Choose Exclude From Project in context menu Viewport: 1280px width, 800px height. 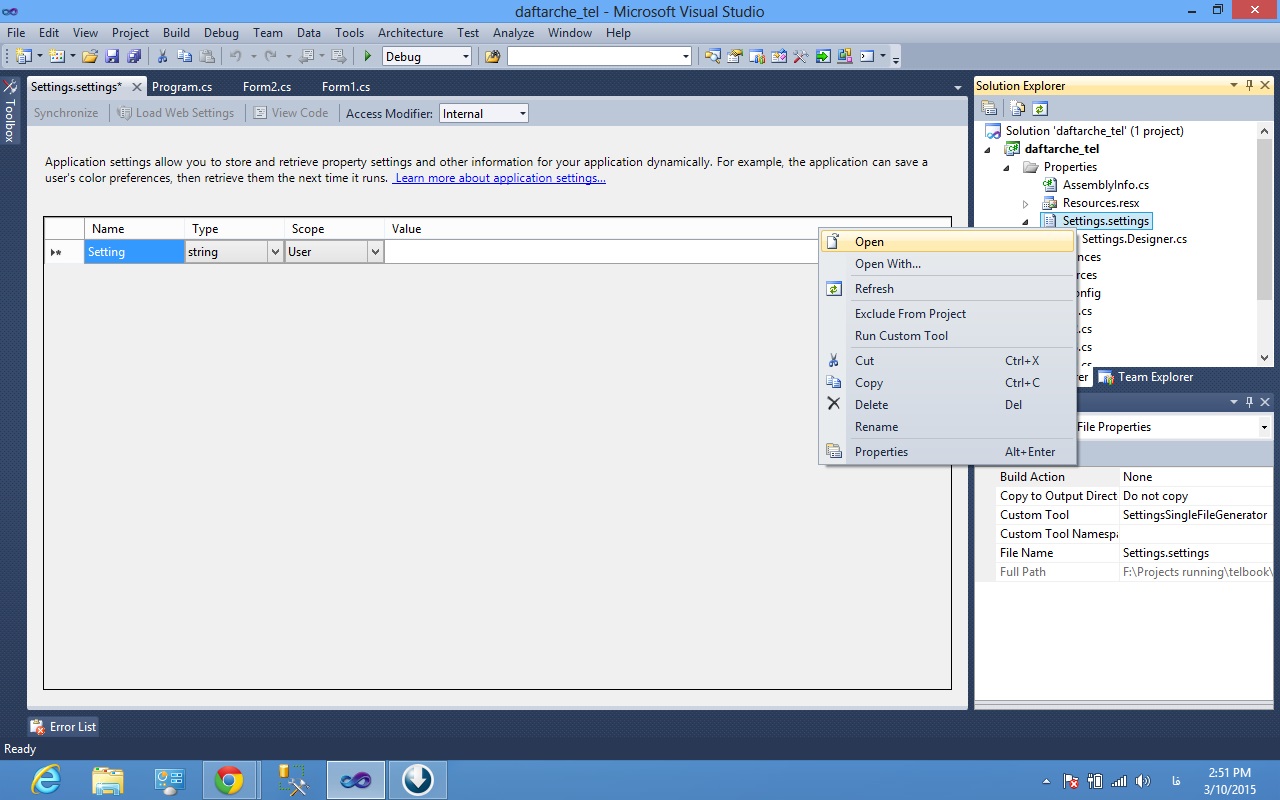[910, 313]
